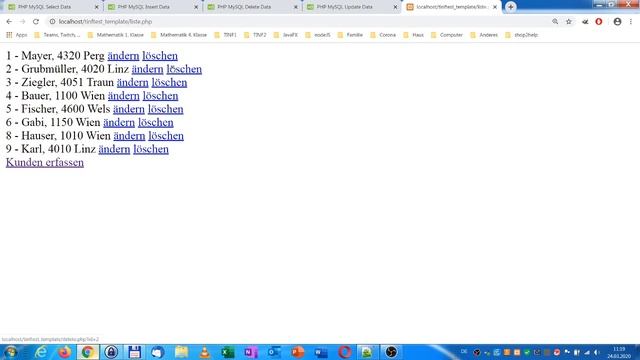Close the PHP MySQL Select Data tab
640x360 pixels.
[x=97, y=7]
